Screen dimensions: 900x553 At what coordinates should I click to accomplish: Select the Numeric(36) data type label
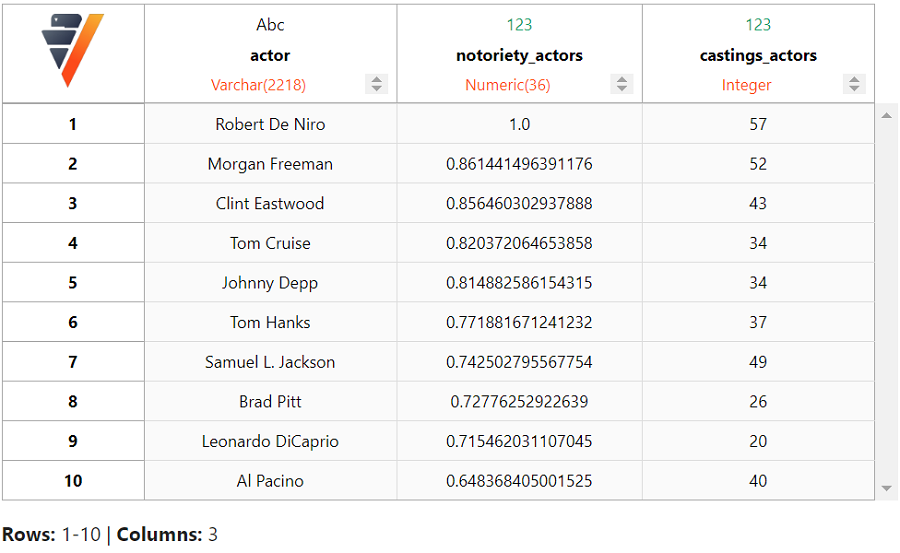point(507,85)
